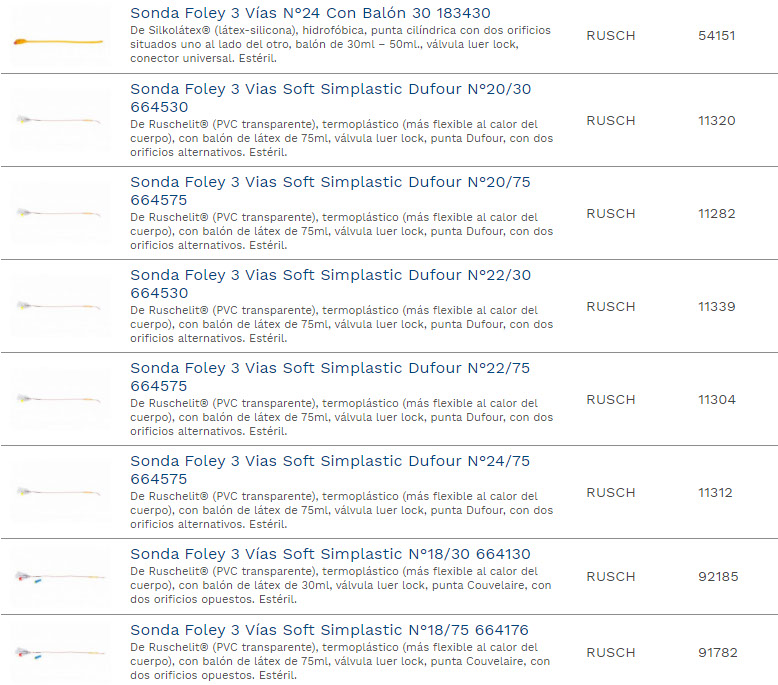Click Soft Simplastic N°18/30 664130 title
Viewport: 778px width, 685px height.
click(x=330, y=554)
